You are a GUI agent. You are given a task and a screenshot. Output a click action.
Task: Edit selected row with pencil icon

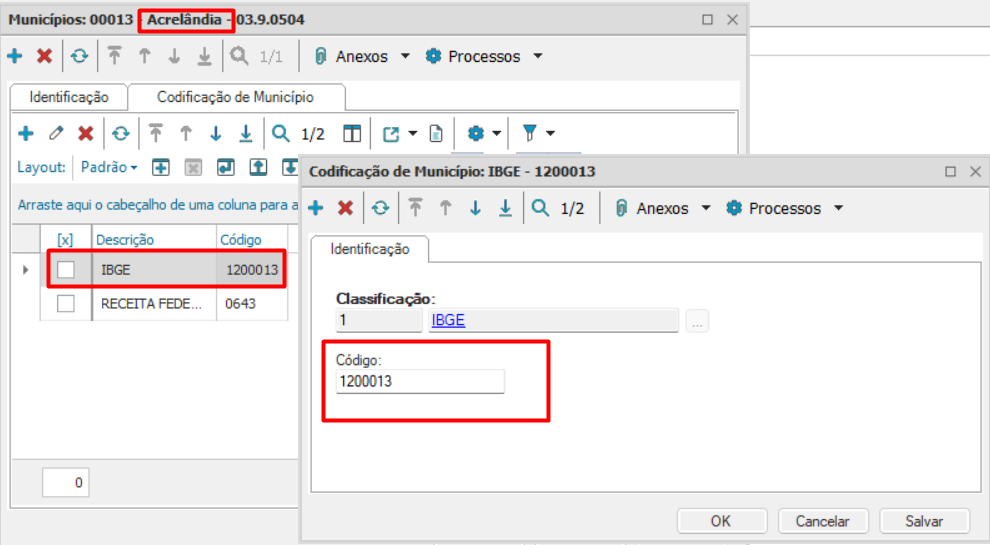click(56, 133)
